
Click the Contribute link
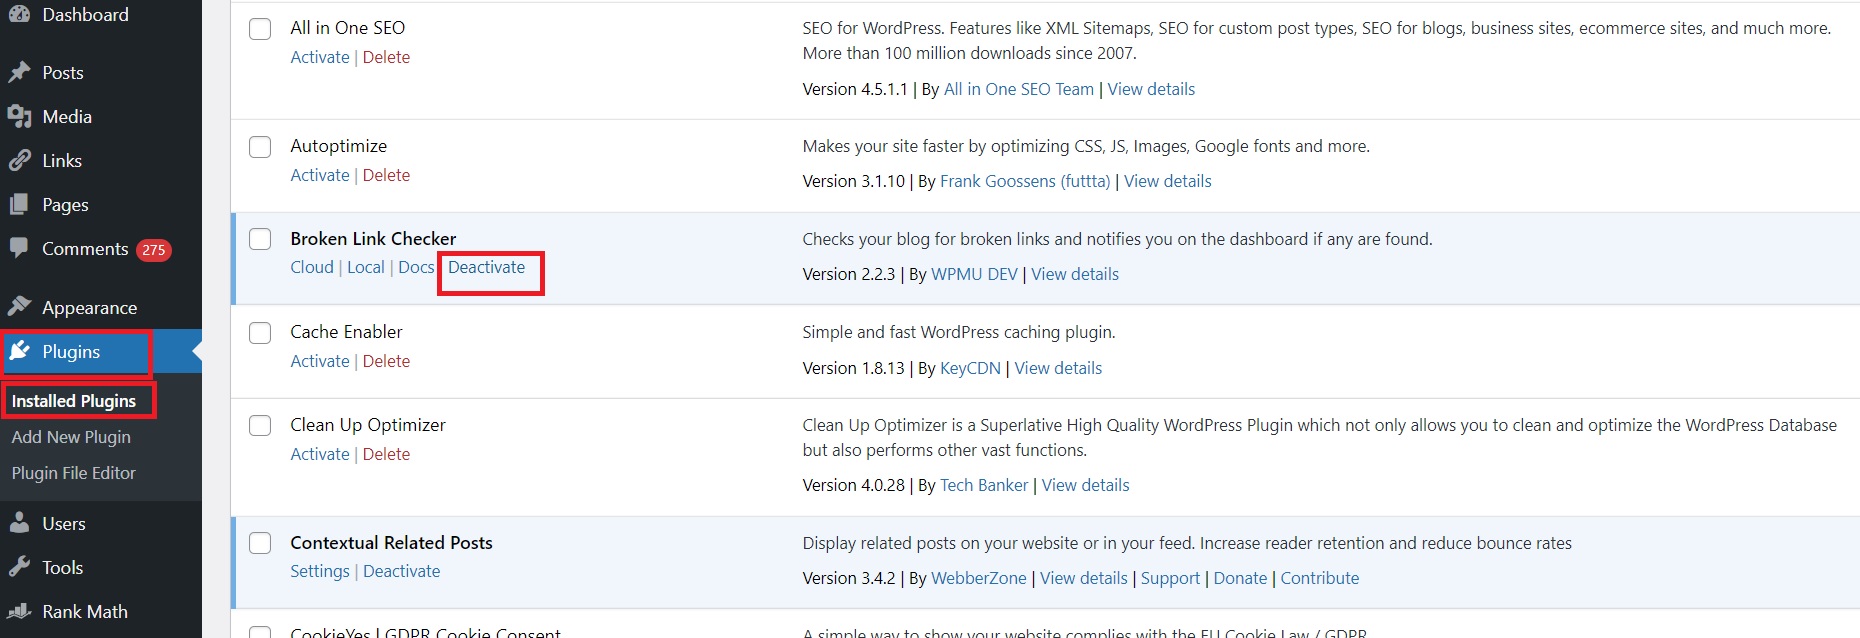(1320, 578)
